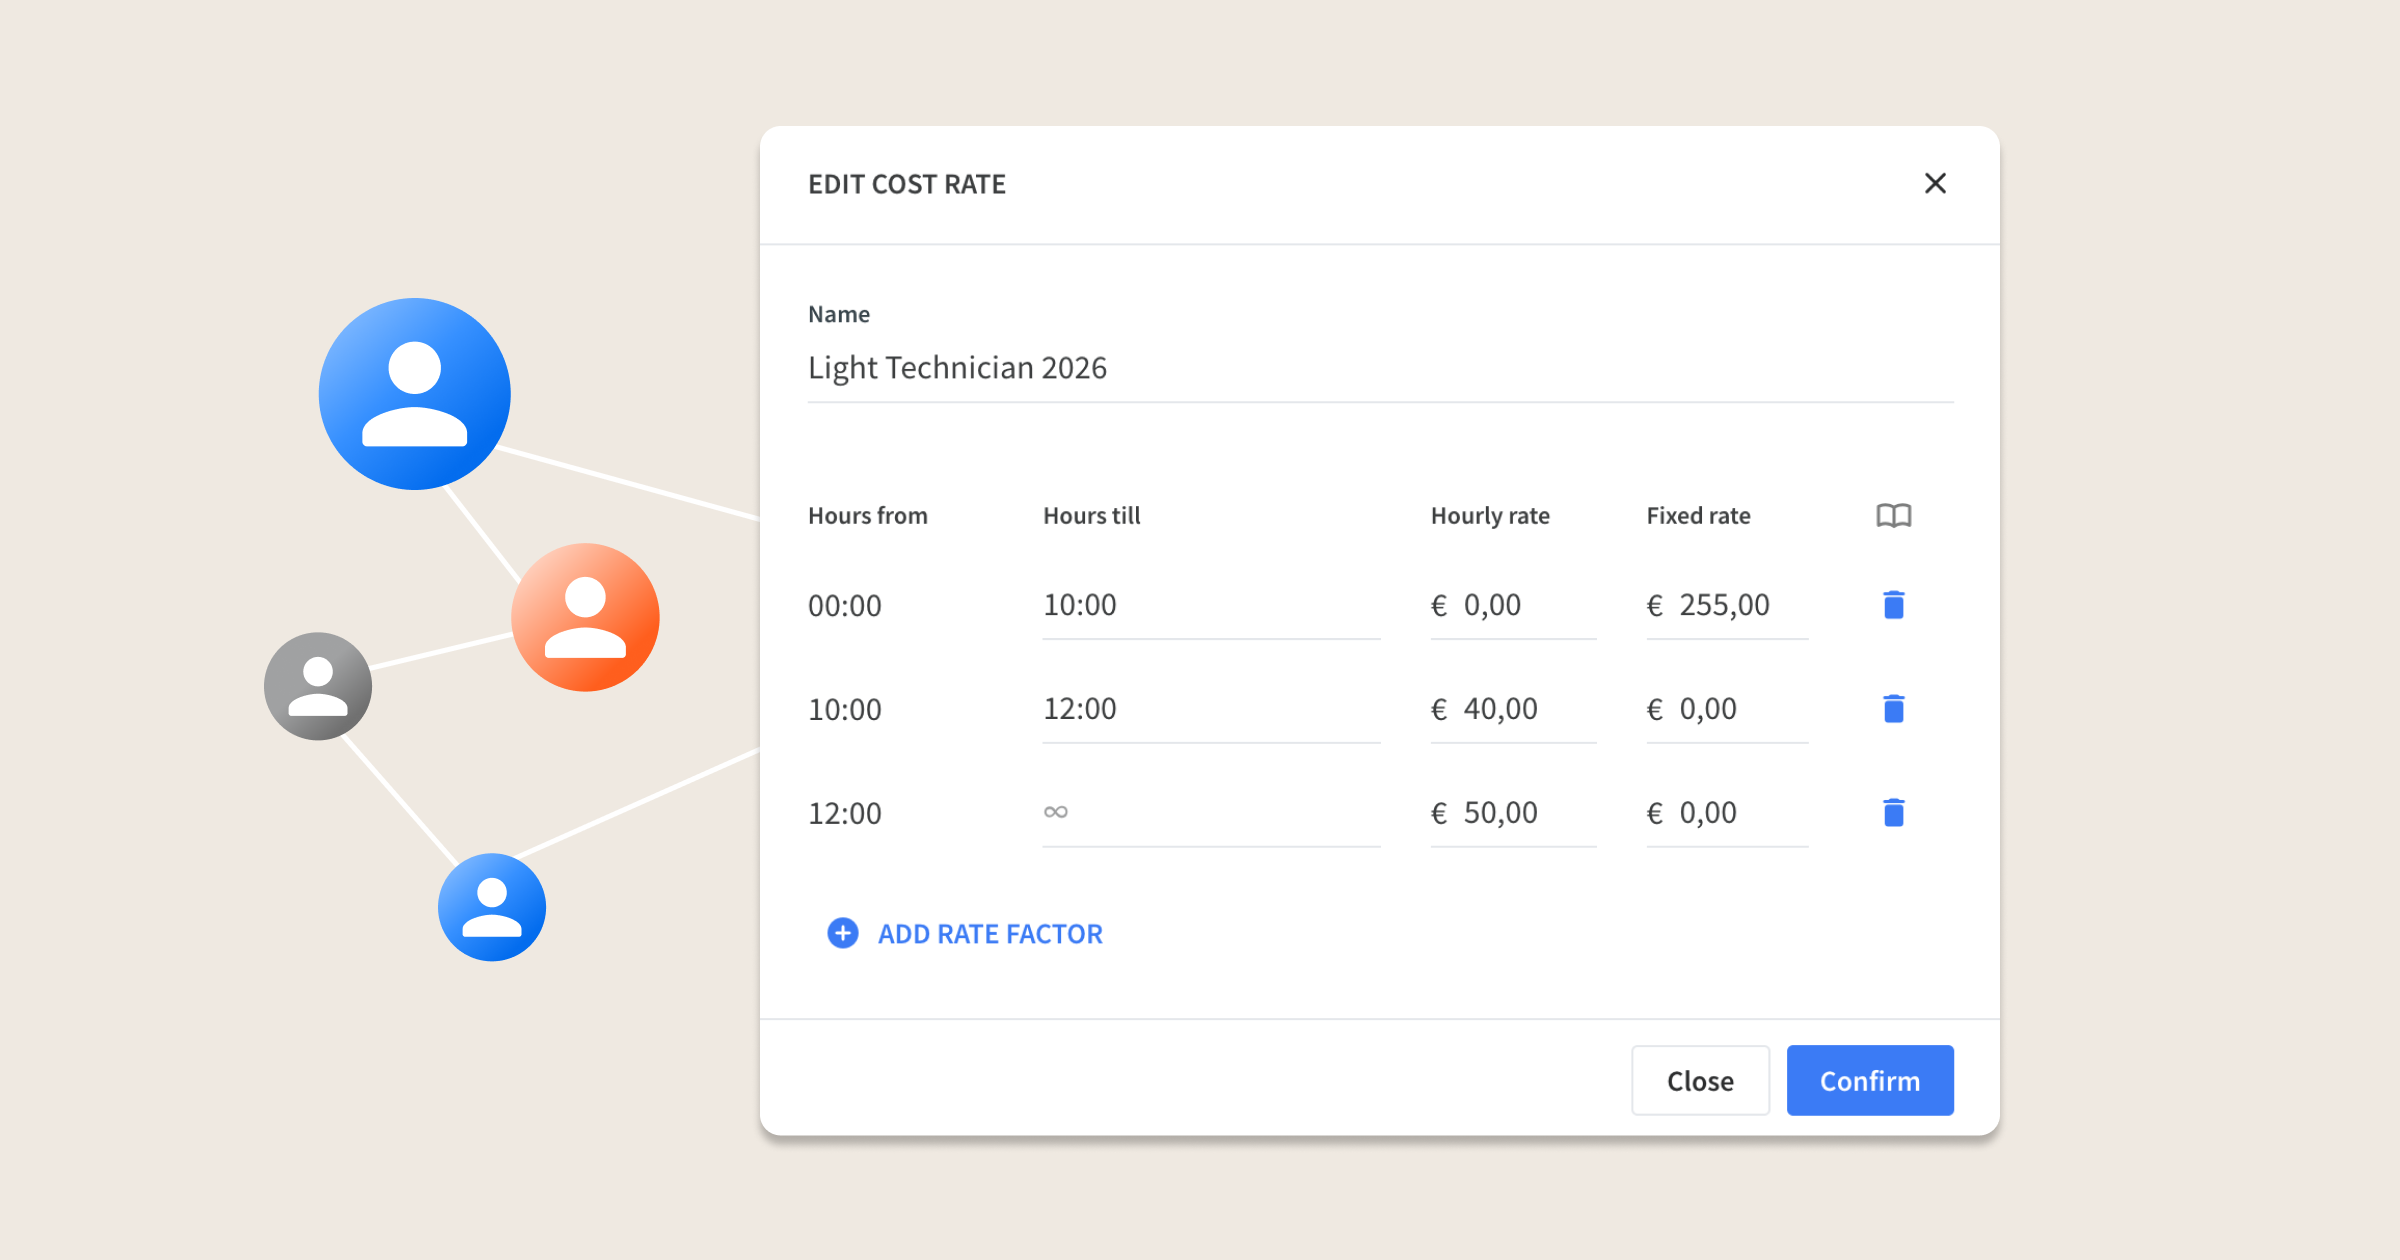This screenshot has width=2400, height=1260.
Task: Edit the Name field Light Technician 2026
Action: 1380,368
